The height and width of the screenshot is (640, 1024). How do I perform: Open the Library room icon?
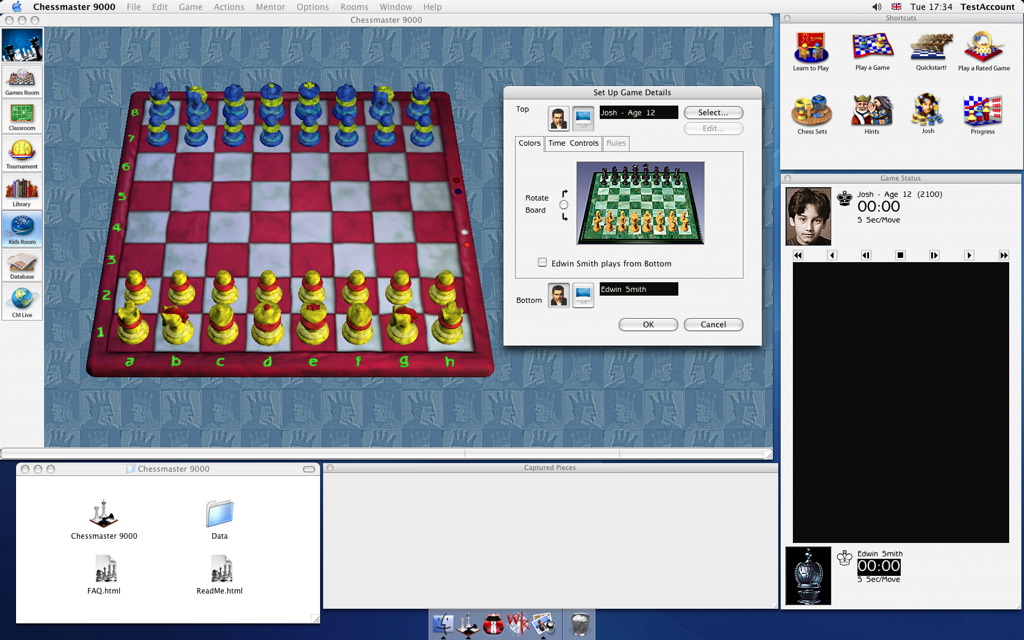coord(22,191)
